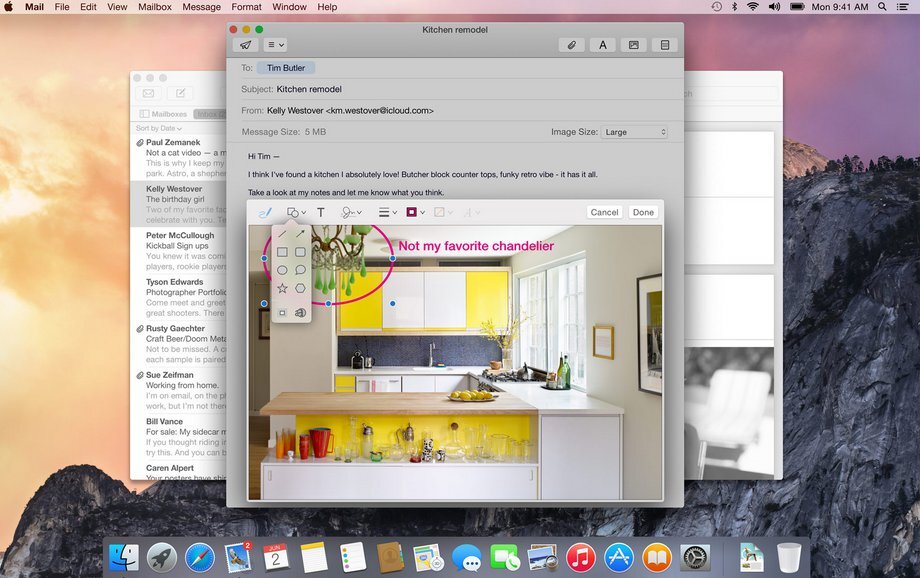920x578 pixels.
Task: Cancel the markup edits
Action: click(x=604, y=212)
